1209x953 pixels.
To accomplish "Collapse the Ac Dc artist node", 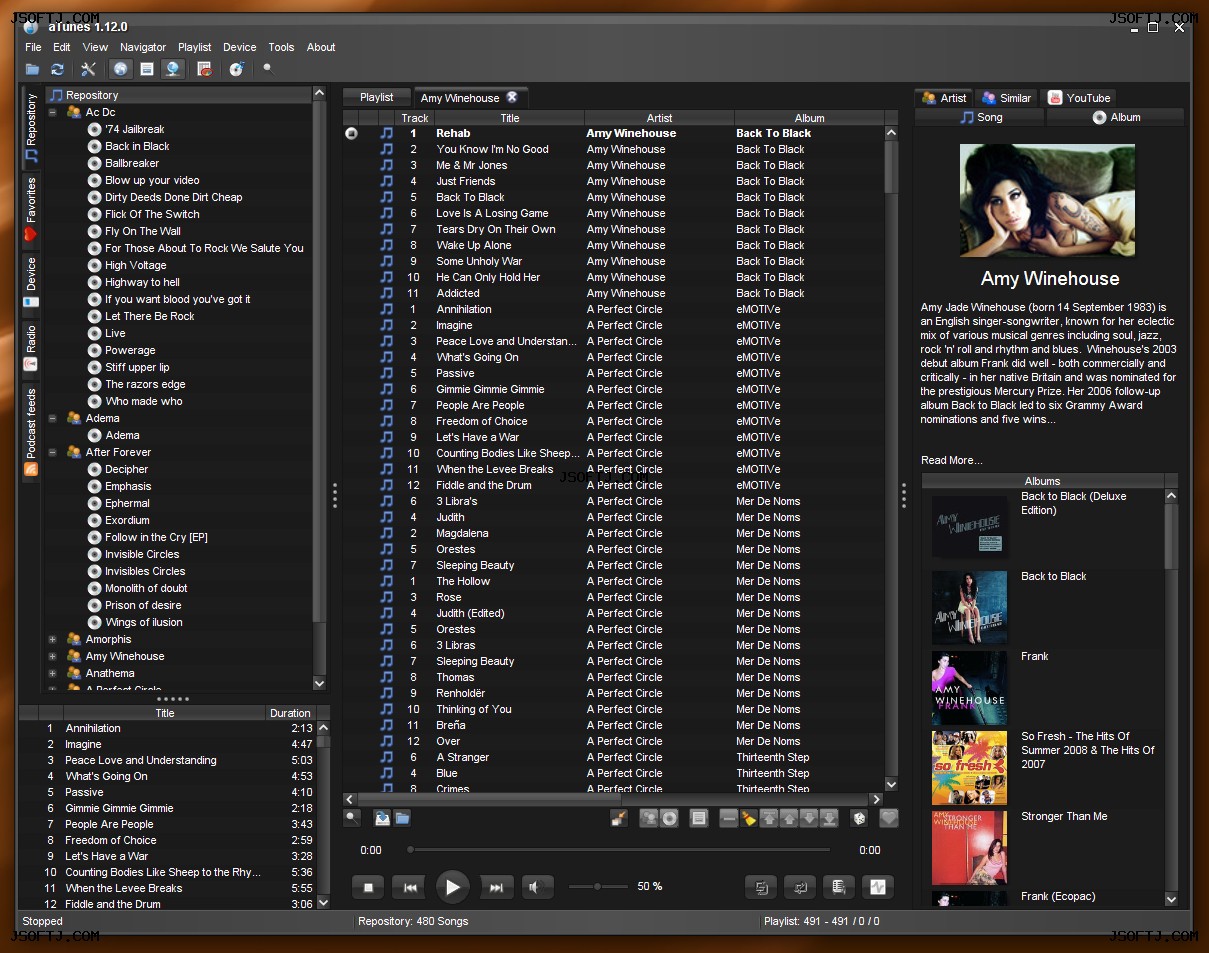I will pyautogui.click(x=52, y=112).
